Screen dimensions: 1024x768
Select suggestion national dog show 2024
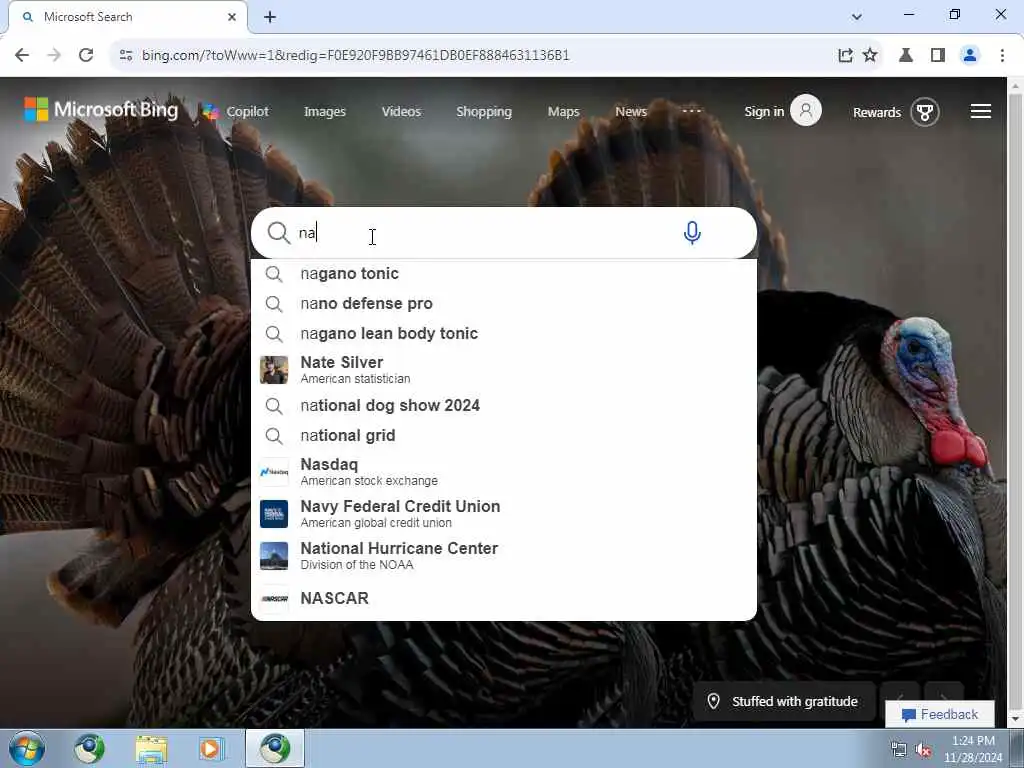coord(504,406)
